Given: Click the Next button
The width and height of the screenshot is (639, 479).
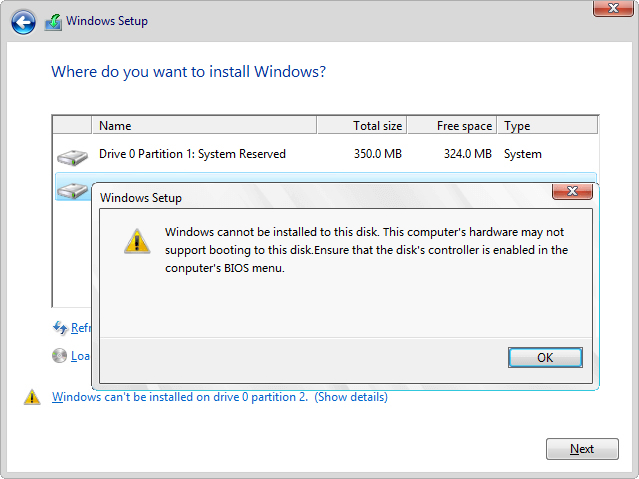Looking at the screenshot, I should tap(582, 449).
